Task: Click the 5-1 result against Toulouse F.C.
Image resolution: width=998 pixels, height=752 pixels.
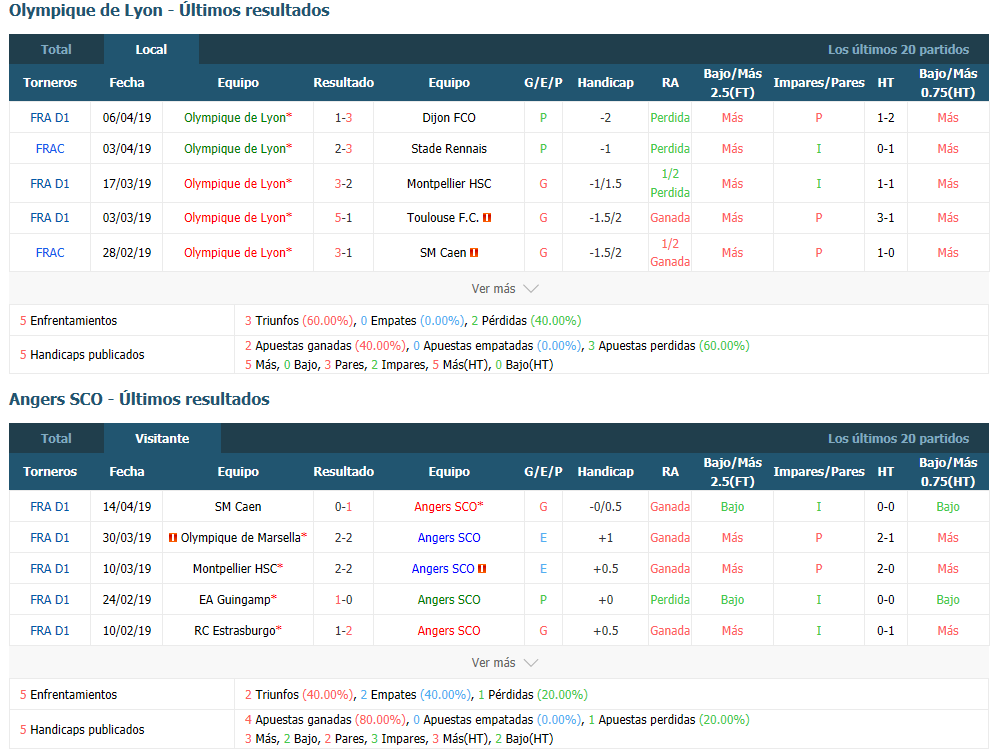Action: (x=344, y=218)
